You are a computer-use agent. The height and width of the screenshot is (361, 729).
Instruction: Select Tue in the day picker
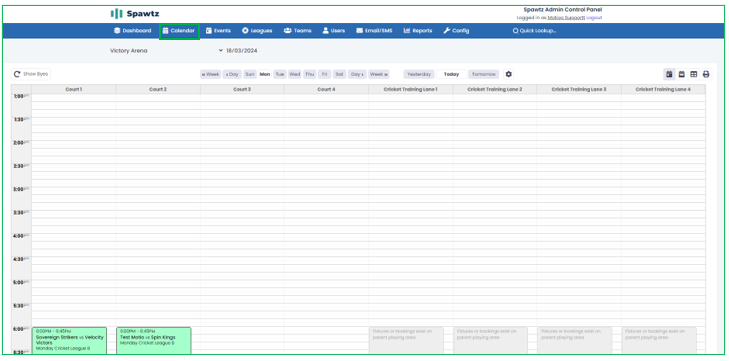tap(279, 74)
